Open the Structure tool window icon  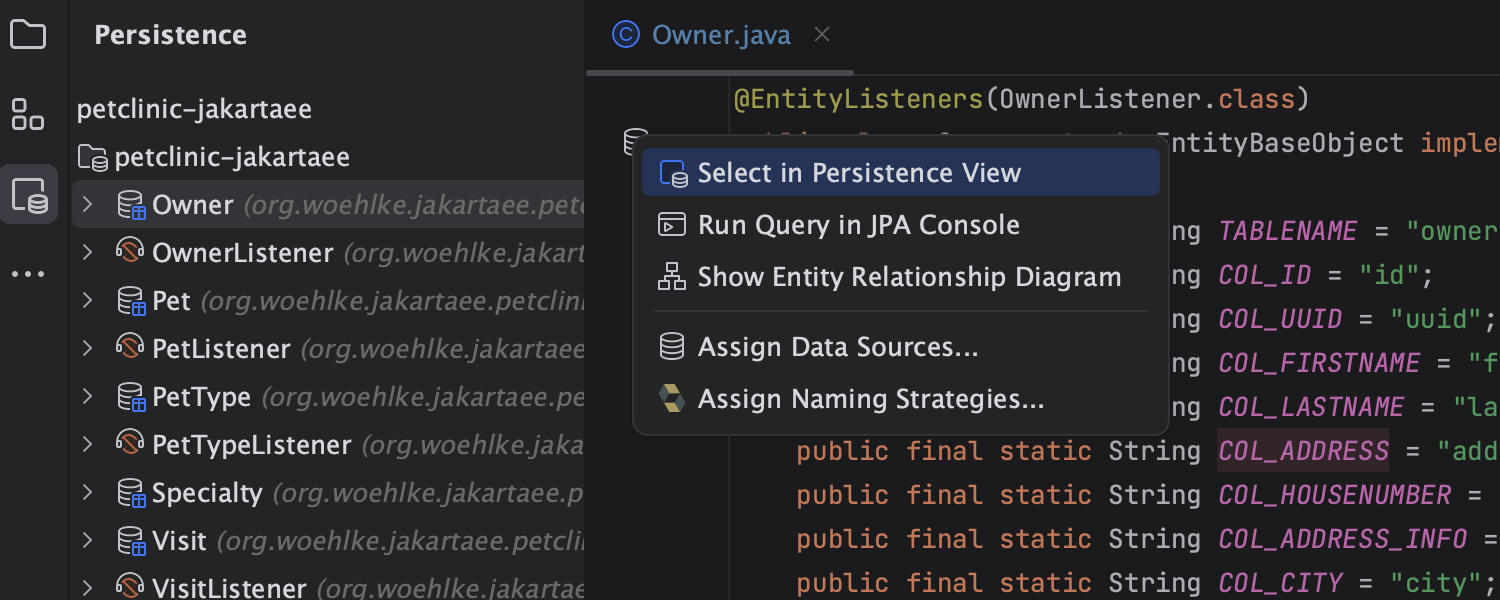pyautogui.click(x=28, y=115)
